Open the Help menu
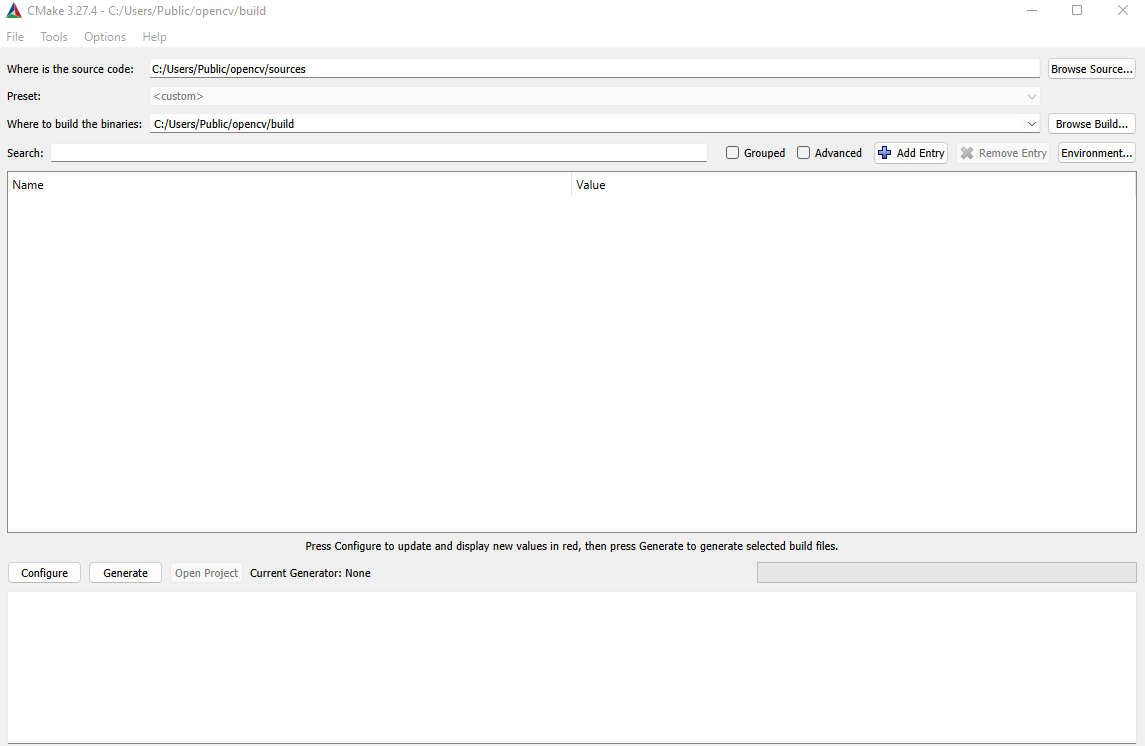The height and width of the screenshot is (746, 1145). click(x=154, y=36)
